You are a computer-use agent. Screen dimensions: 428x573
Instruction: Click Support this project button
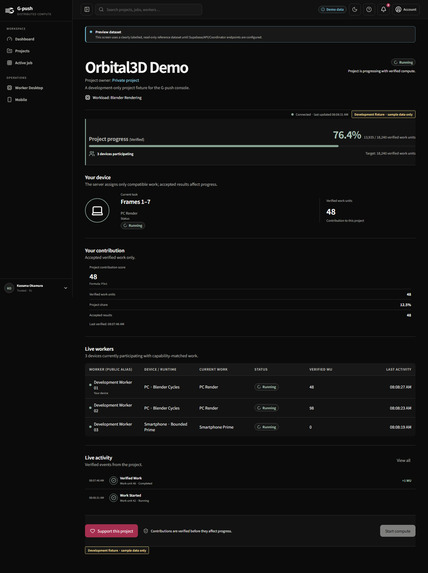click(x=111, y=531)
